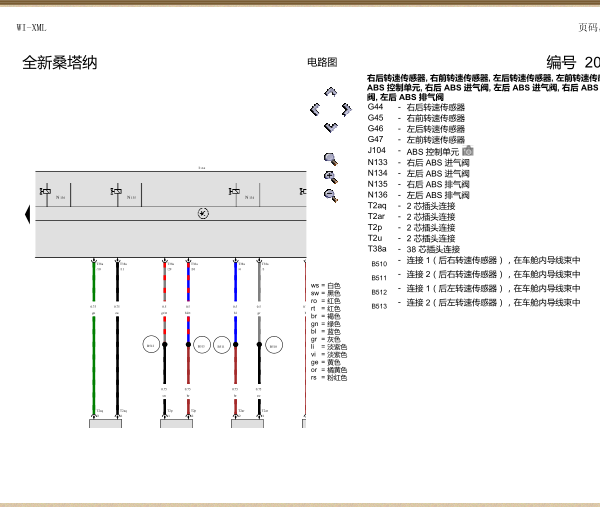Select the B510 连接 1 后右转速传感器 entry

tap(476, 261)
